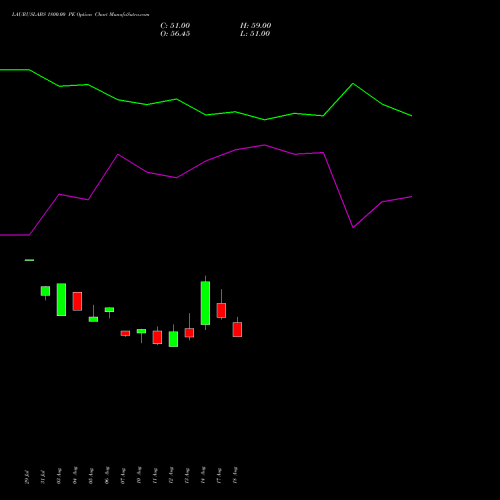Select the 18 Aug date label
The width and height of the screenshot is (500, 500).
[x=235, y=475]
